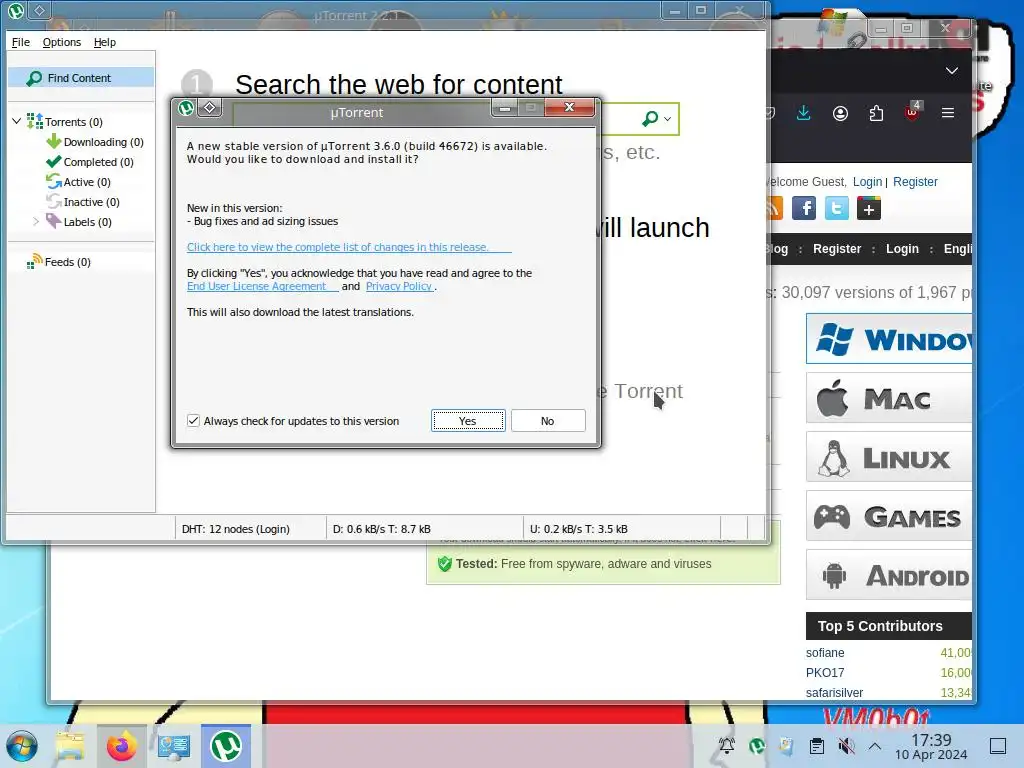Open the Windows Start menu
1024x768 pixels.
[22, 746]
